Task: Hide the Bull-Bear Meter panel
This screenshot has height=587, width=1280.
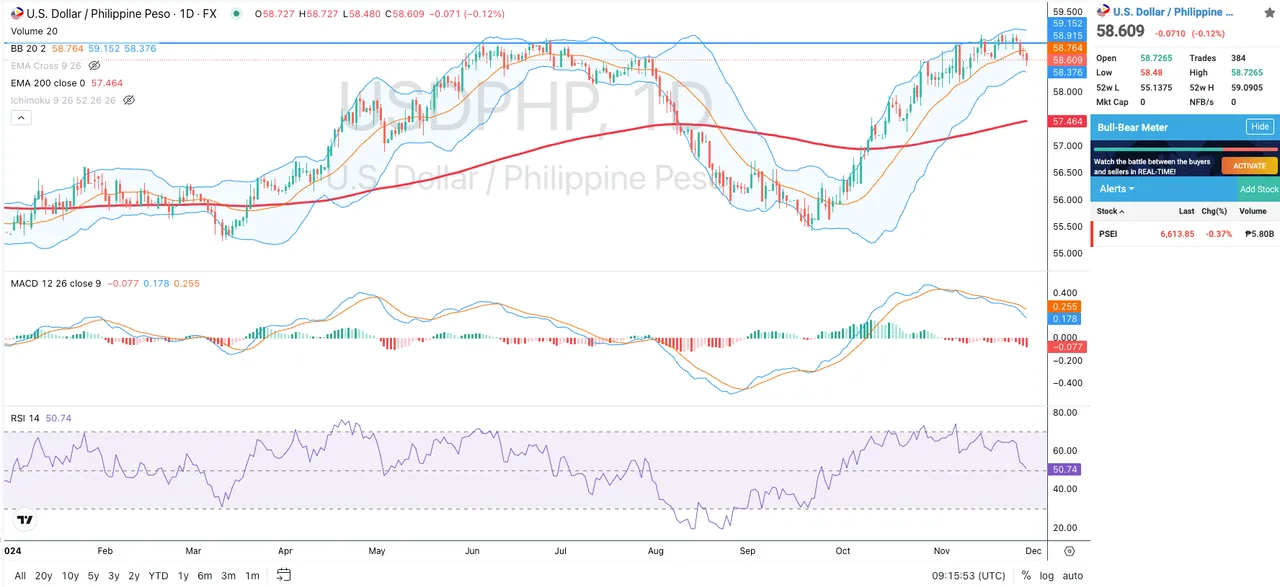Action: (1260, 127)
